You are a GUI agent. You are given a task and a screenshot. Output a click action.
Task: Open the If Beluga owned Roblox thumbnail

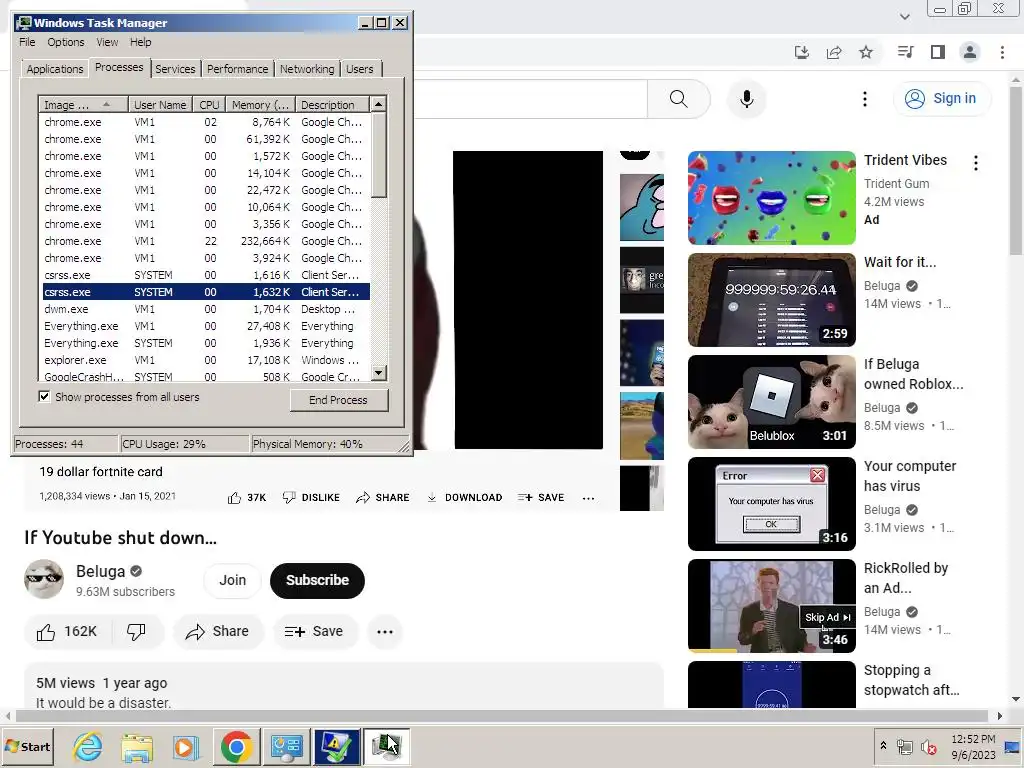pos(771,402)
